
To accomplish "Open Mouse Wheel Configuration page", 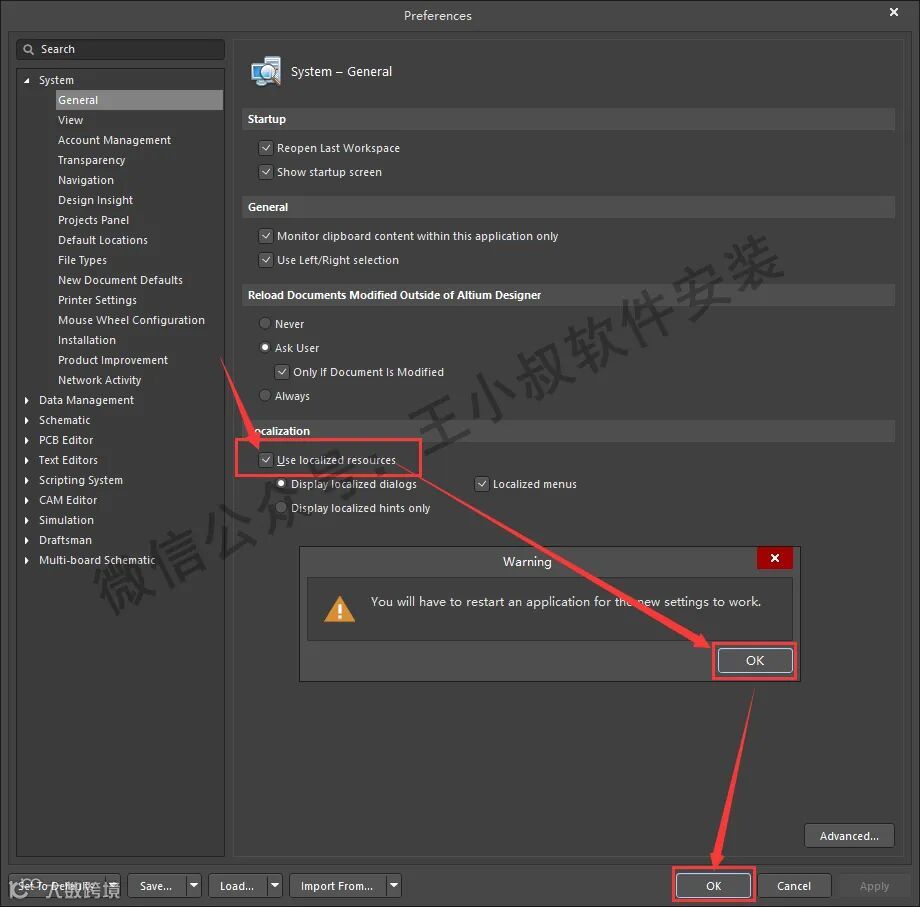I will point(131,320).
